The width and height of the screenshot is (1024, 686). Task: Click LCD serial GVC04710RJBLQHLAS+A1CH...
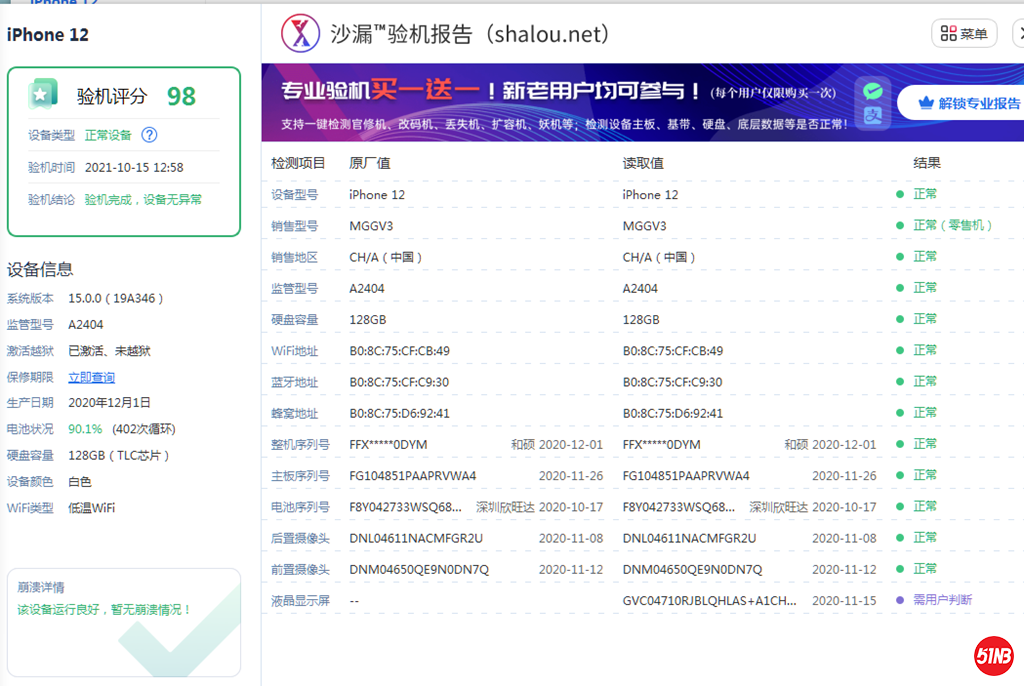[709, 601]
